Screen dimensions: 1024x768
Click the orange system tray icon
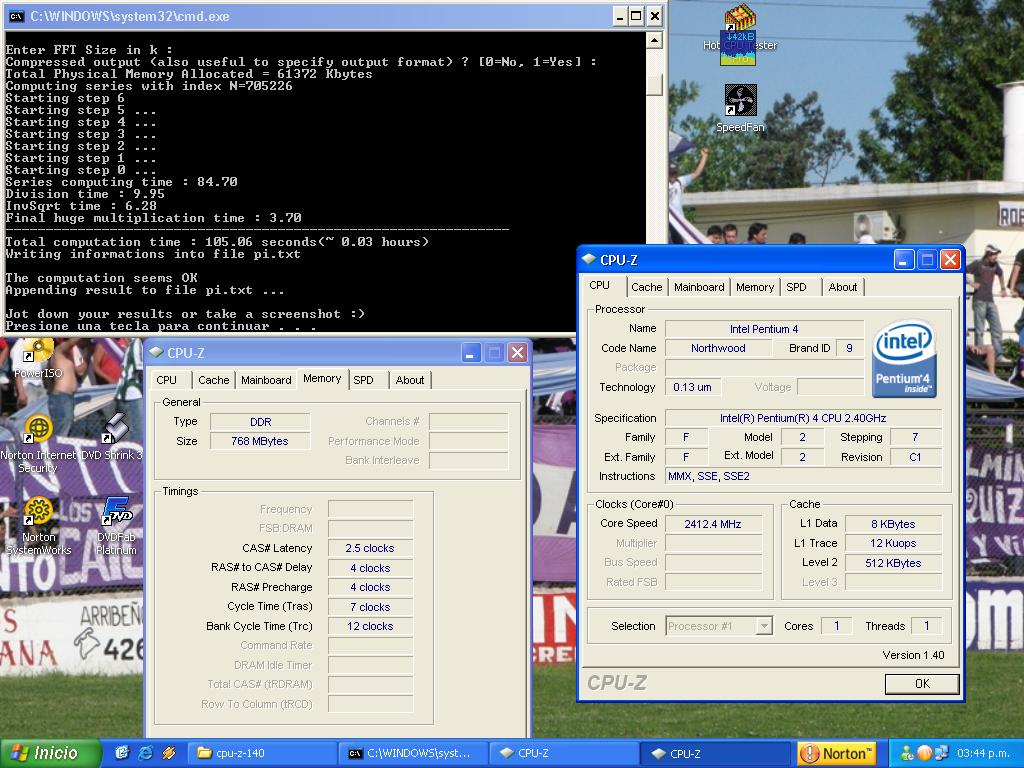click(924, 753)
